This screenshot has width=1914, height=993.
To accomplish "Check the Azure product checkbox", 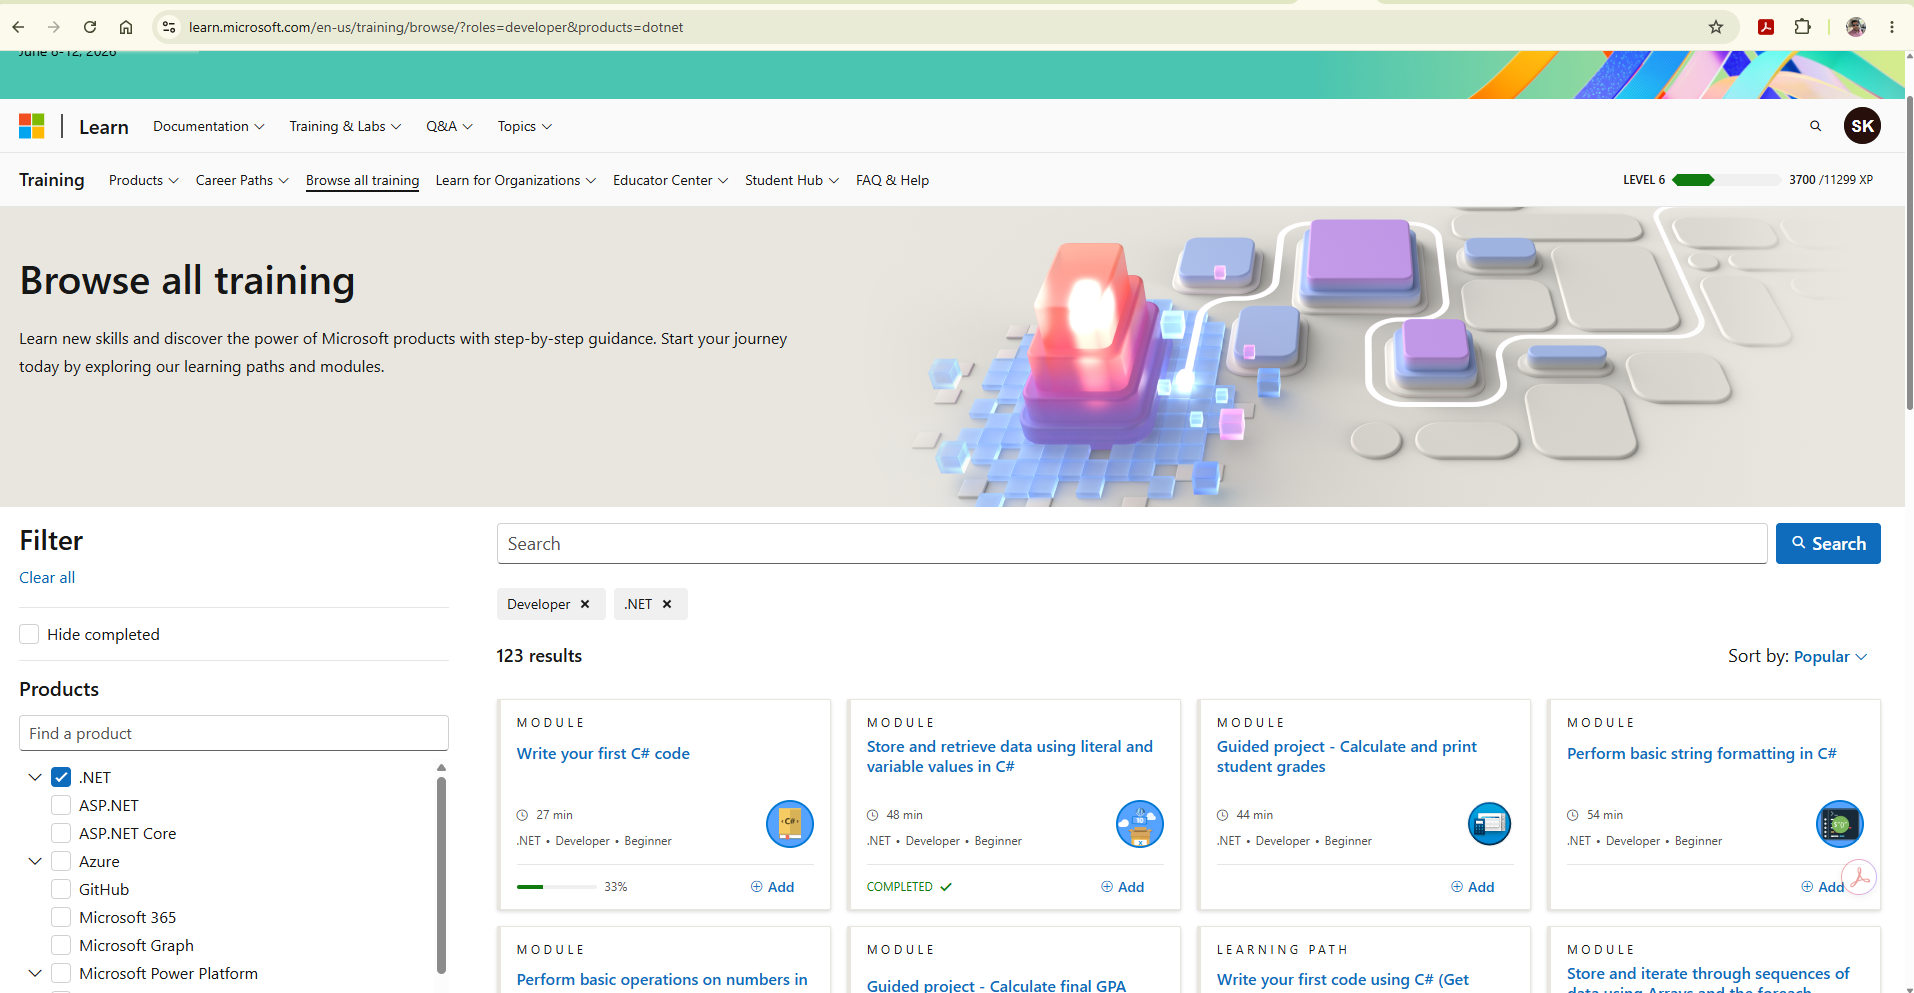I will pos(61,861).
